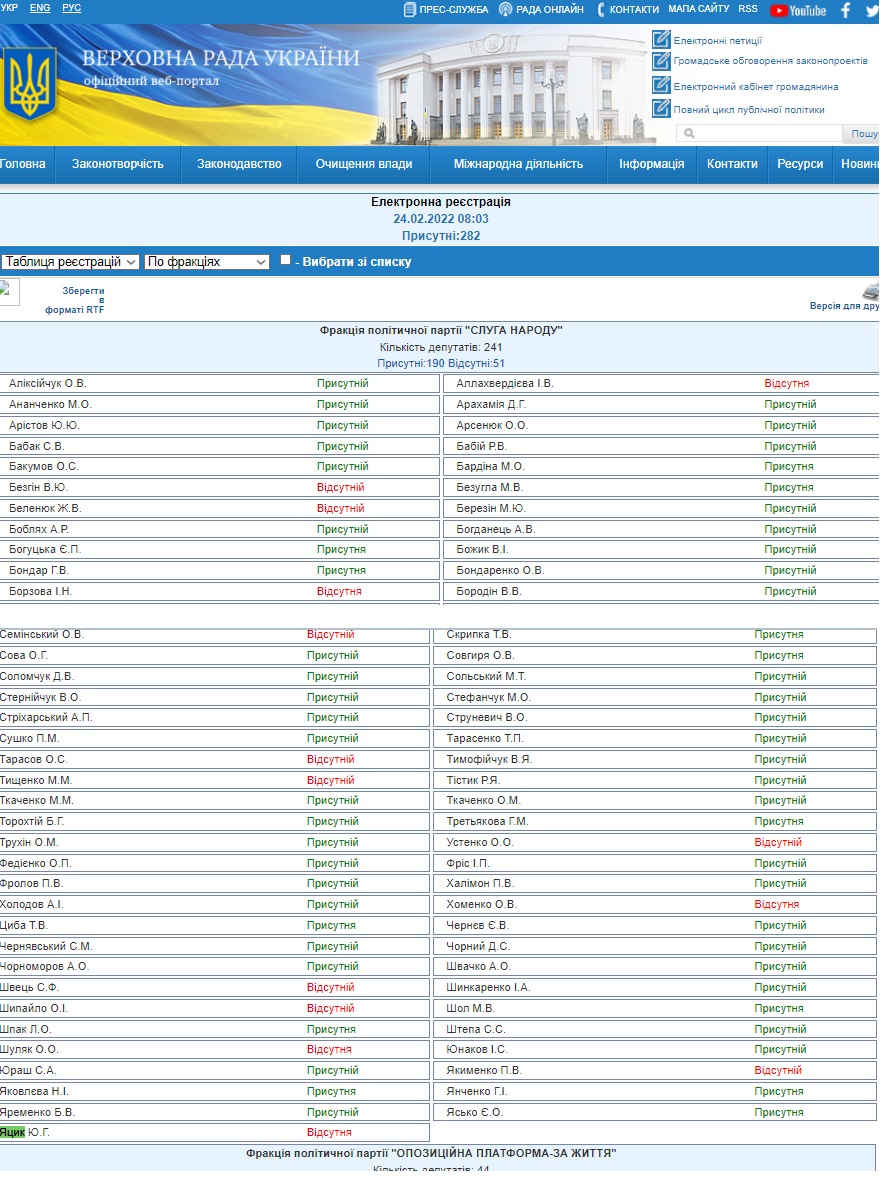Screen dimensions: 885x1201
Task: Click the Громадське обговорення законопроектів icon
Action: click(661, 61)
